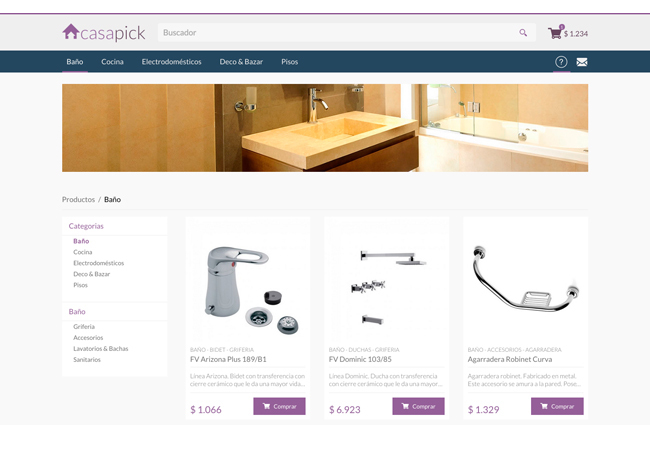Select Grifería subcategory in sidebar

click(x=84, y=327)
